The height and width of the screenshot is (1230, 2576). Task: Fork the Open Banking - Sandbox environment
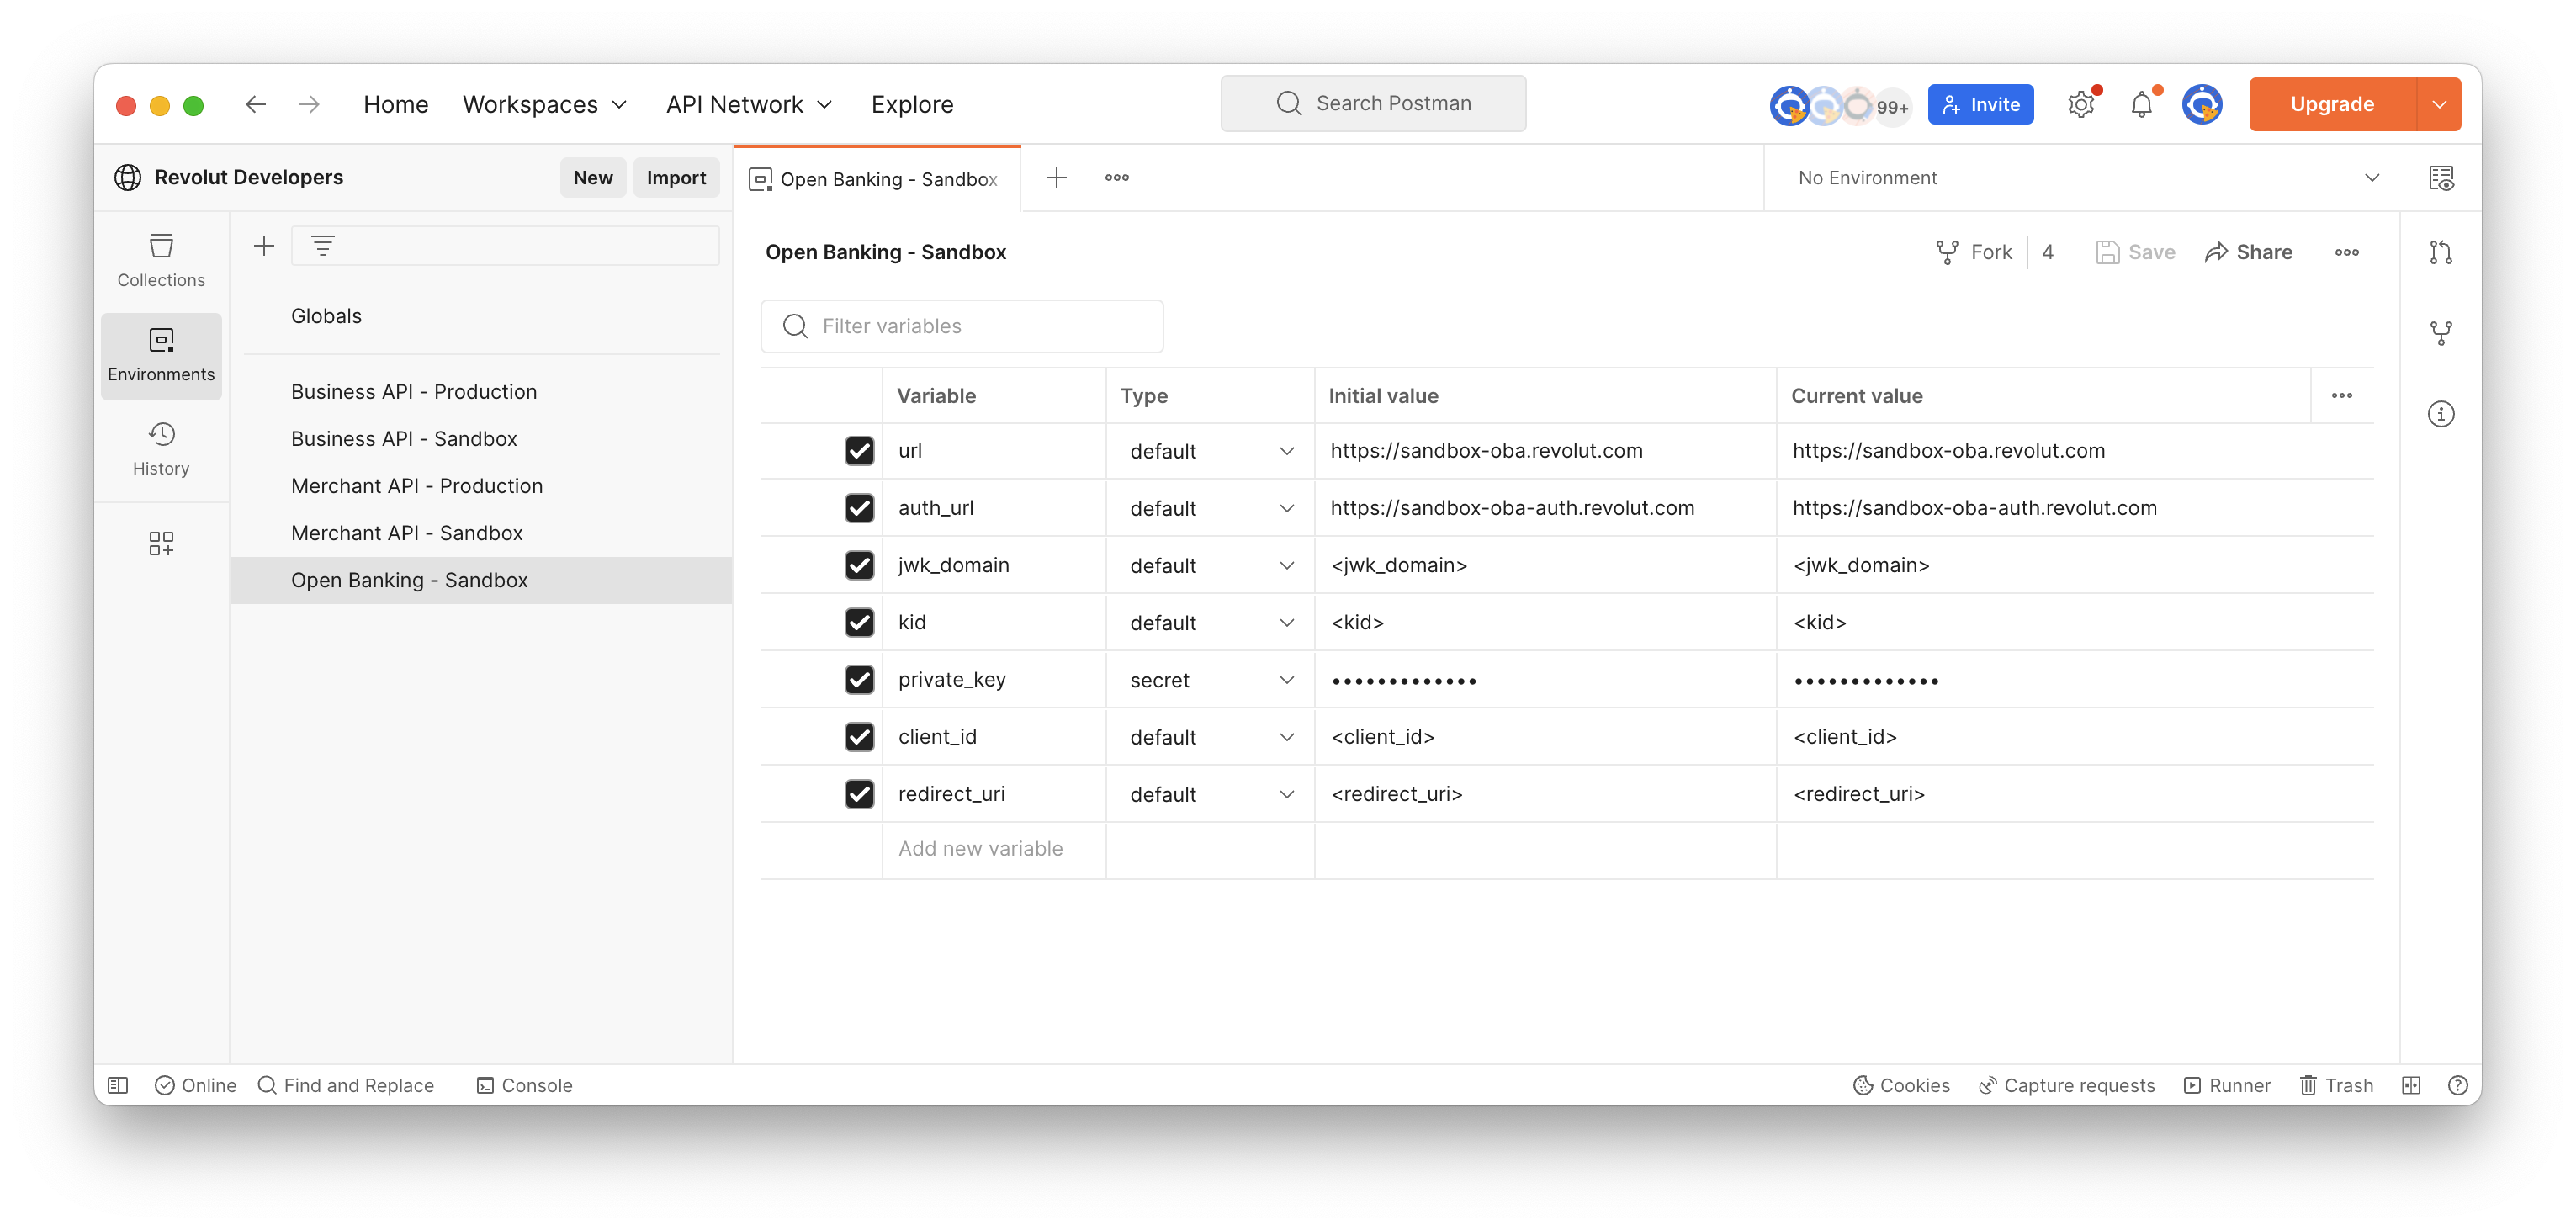1974,252
